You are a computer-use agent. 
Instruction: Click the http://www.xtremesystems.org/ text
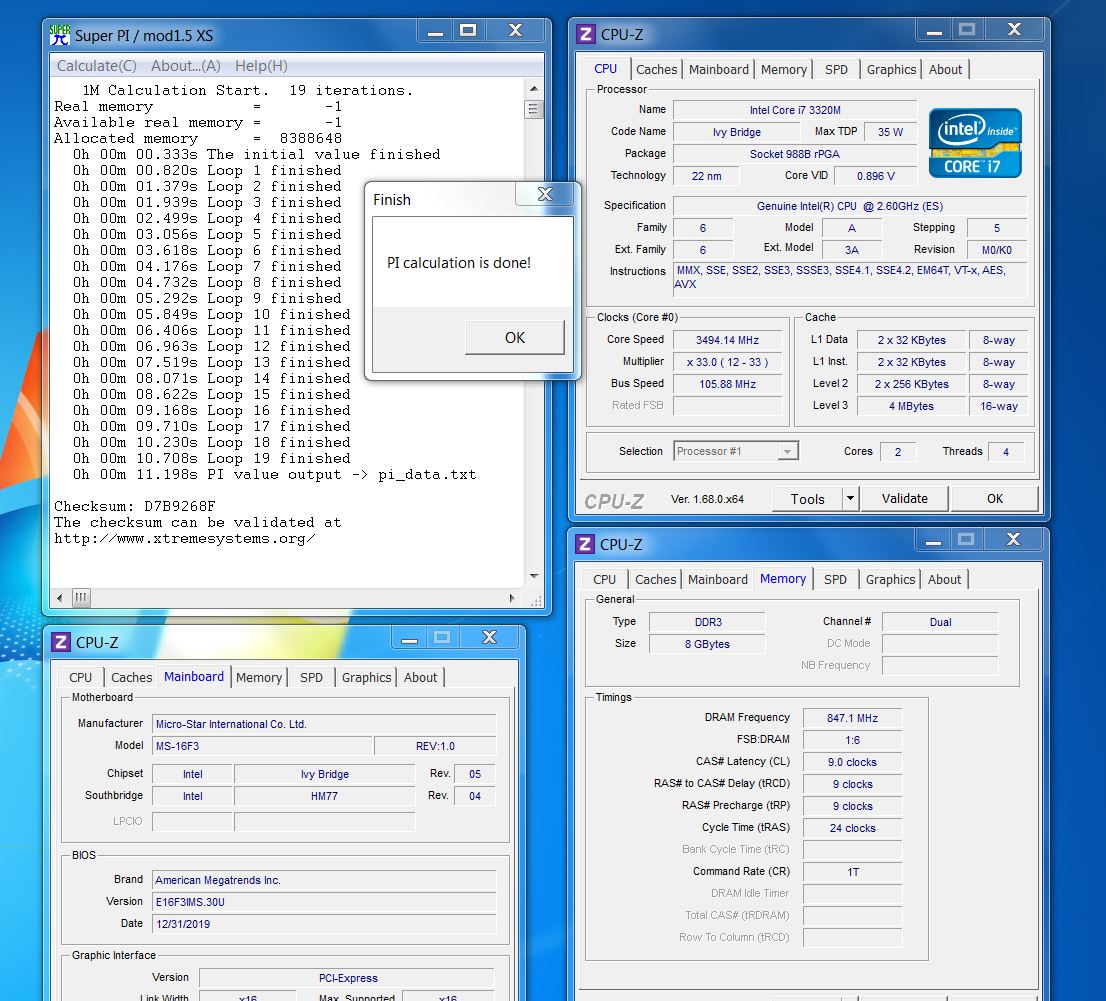185,539
